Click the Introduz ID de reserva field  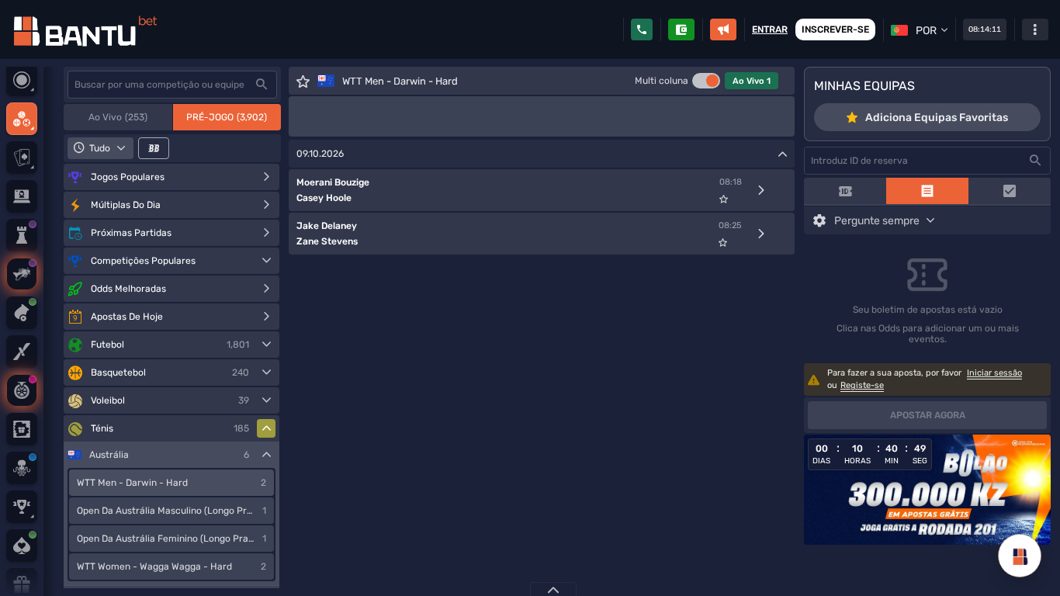click(927, 160)
